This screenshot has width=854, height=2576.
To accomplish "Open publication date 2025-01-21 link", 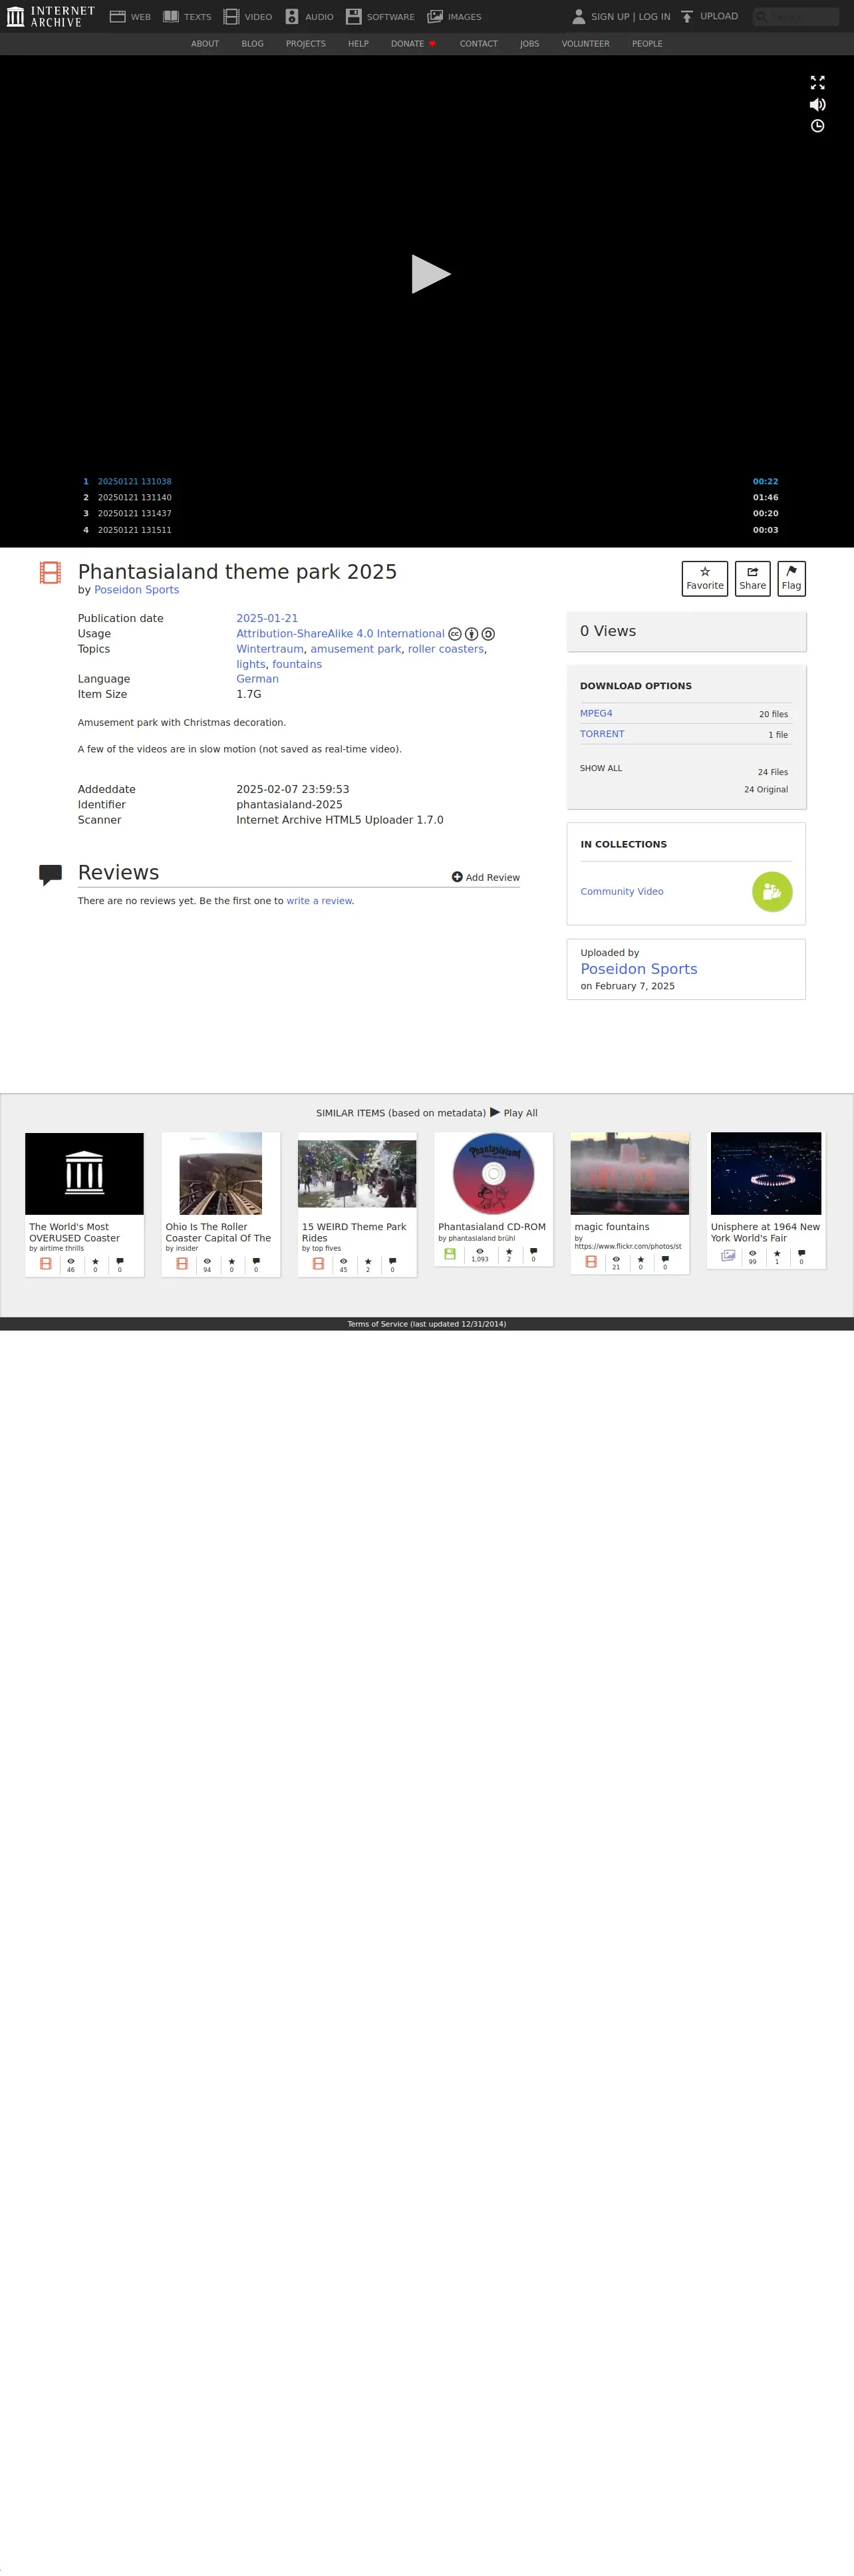I will click(267, 619).
